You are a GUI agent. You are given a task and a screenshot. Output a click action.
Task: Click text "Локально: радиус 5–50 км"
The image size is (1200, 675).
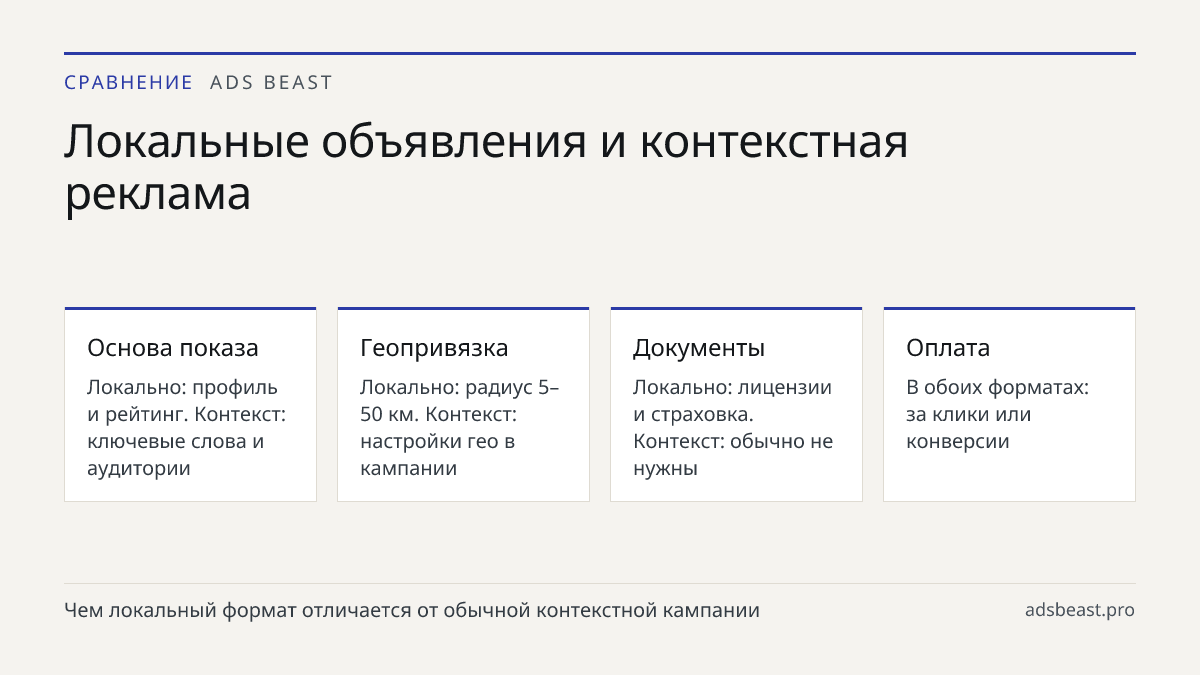point(460,400)
